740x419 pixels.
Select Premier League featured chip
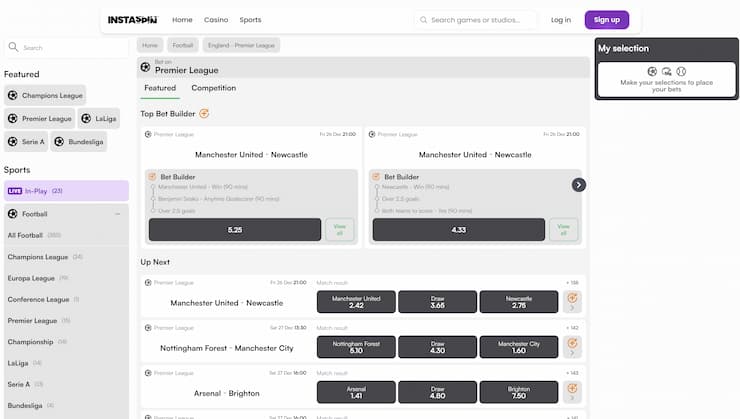40,118
